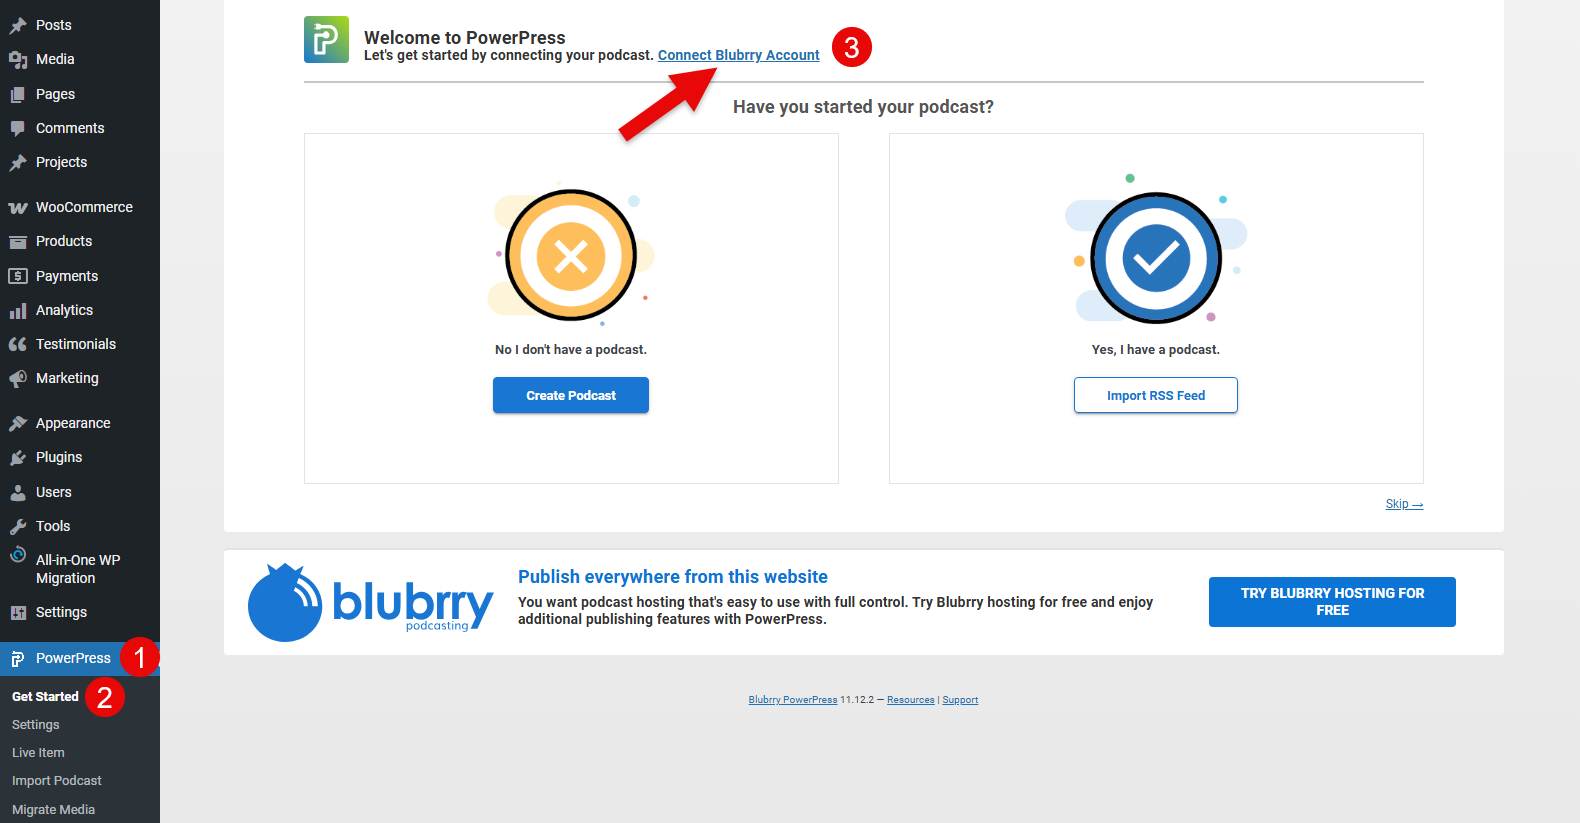The width and height of the screenshot is (1580, 823).
Task: Follow the Connect Blubrry Account link
Action: tap(738, 55)
